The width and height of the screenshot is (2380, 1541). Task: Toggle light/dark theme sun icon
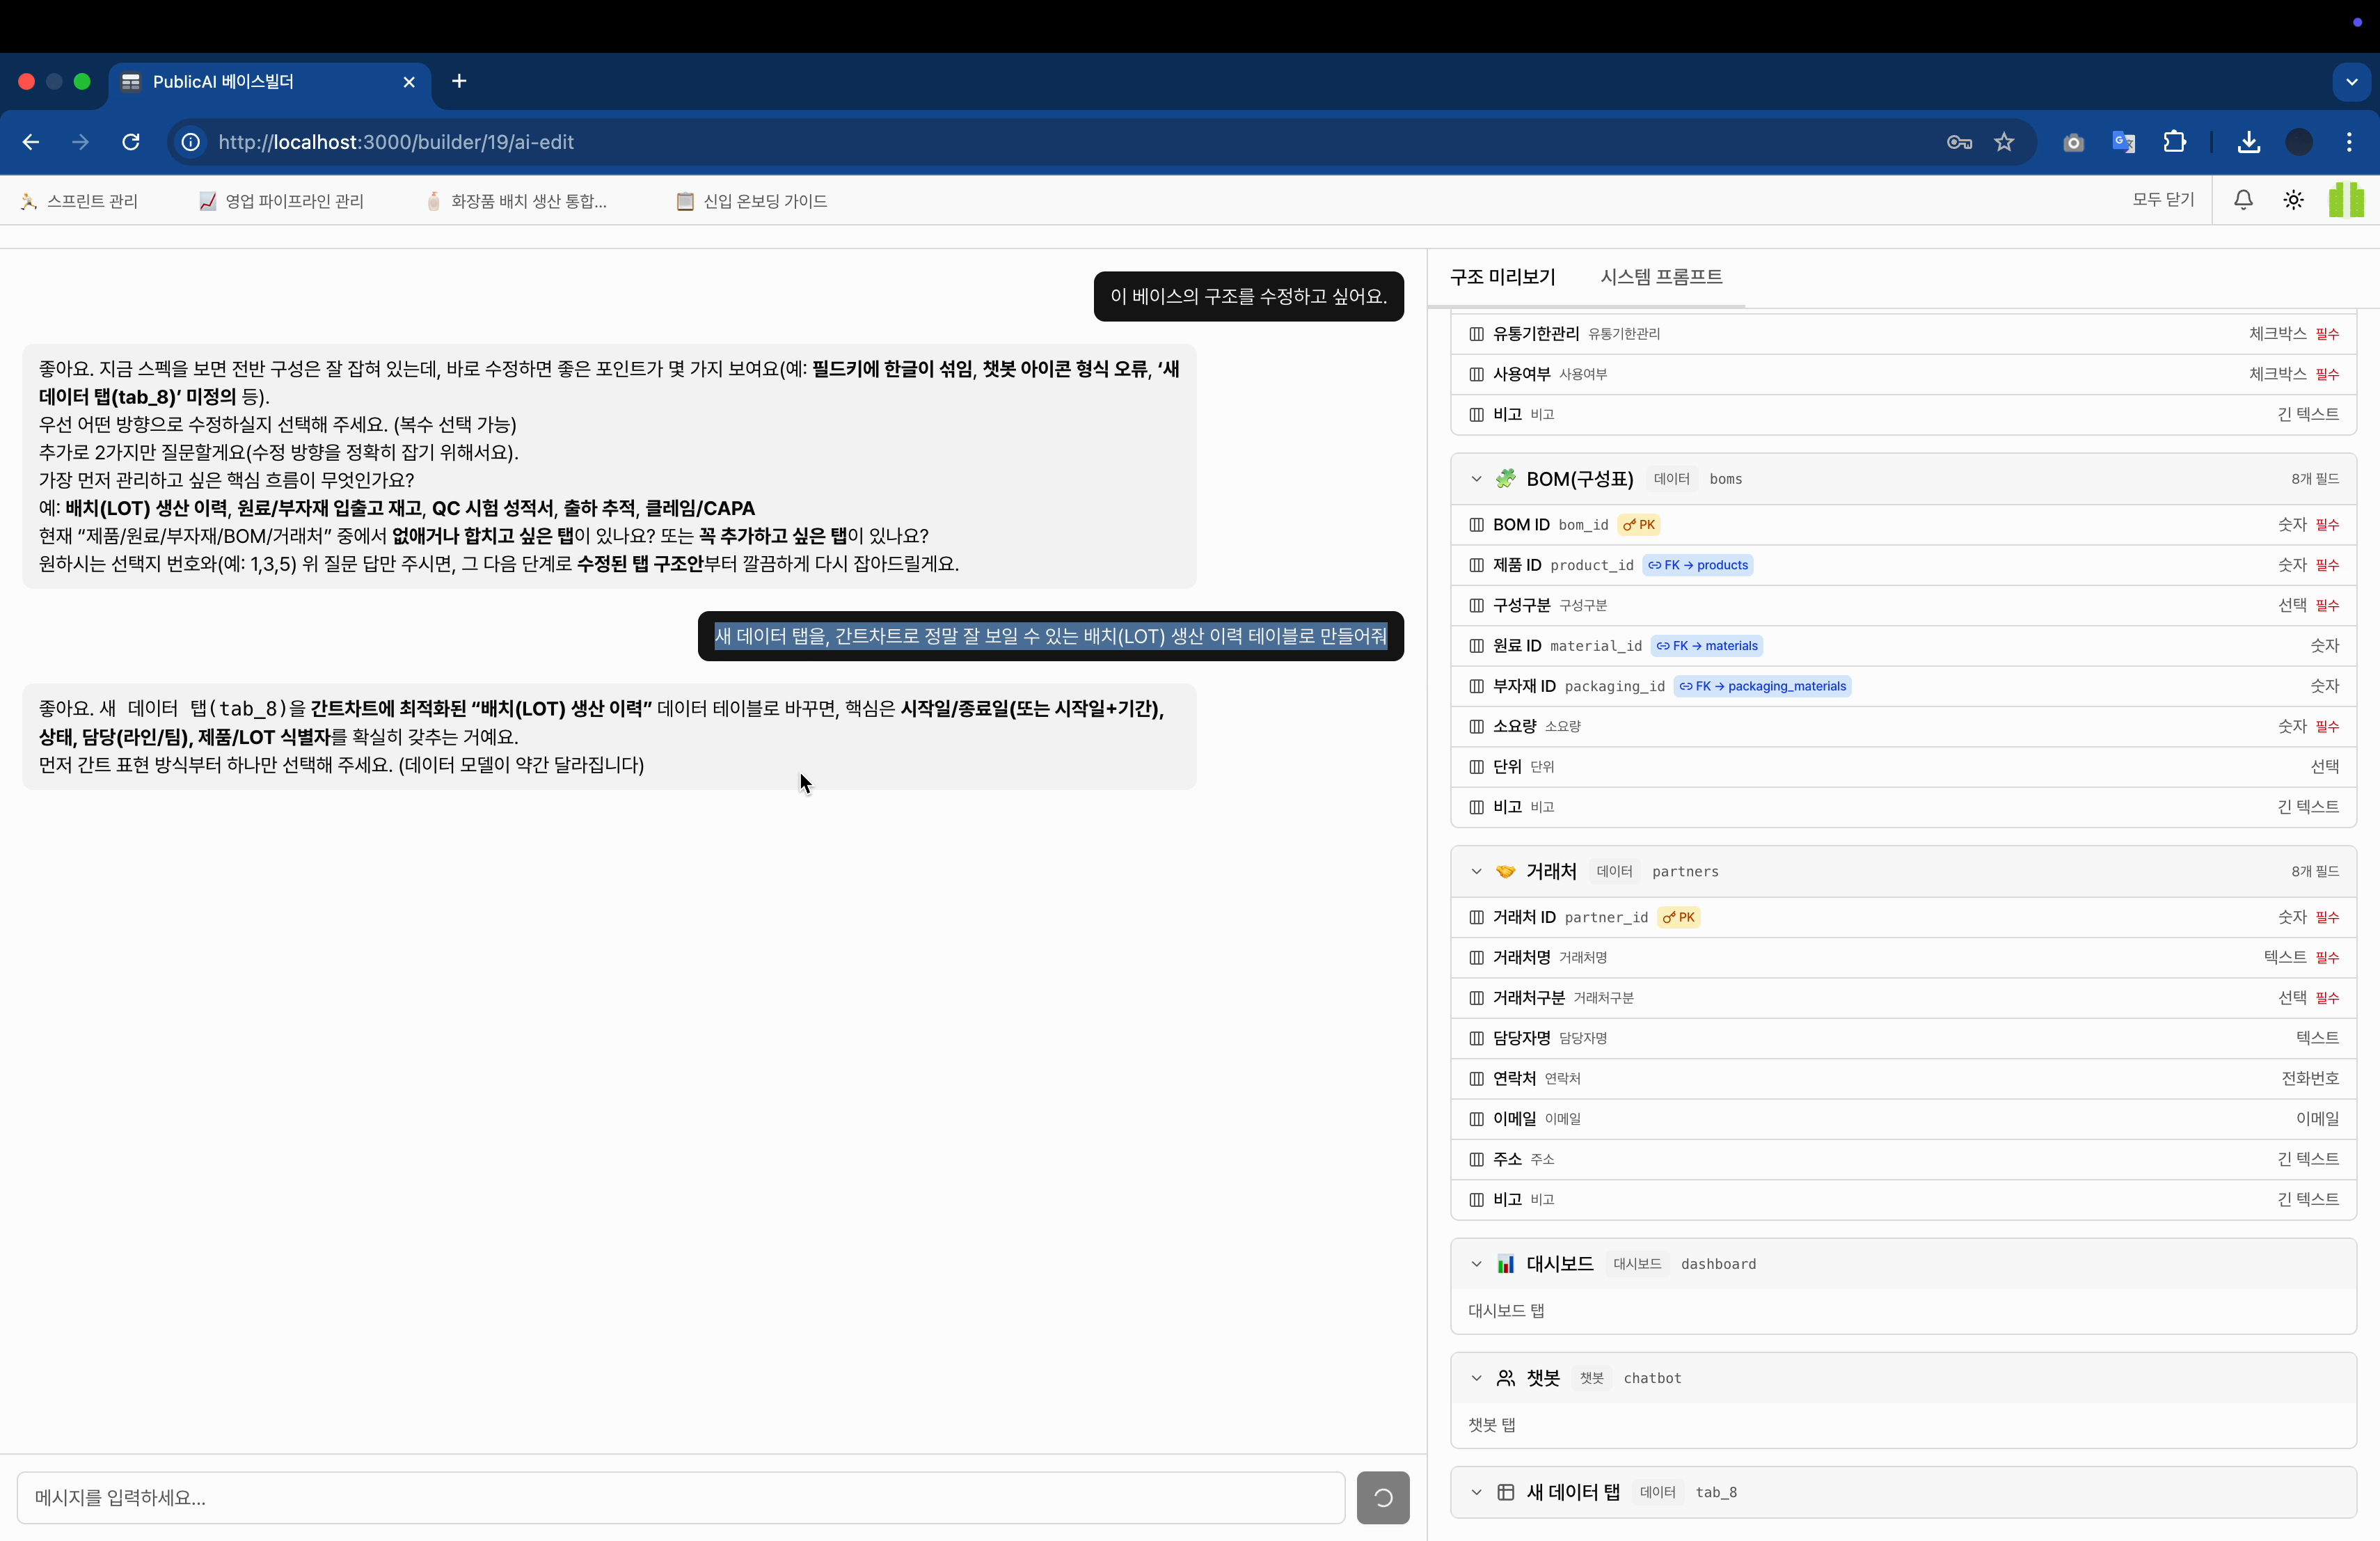coord(2293,200)
